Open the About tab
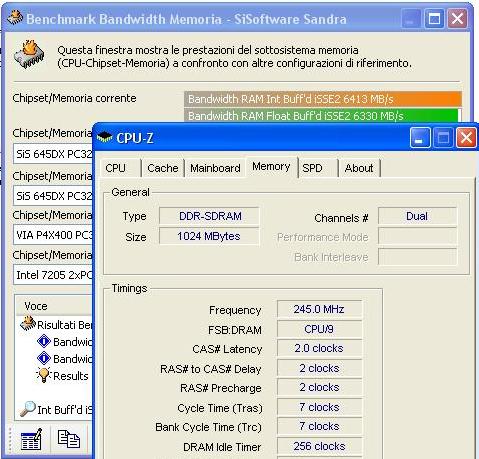Image resolution: width=479 pixels, height=459 pixels. [x=359, y=168]
